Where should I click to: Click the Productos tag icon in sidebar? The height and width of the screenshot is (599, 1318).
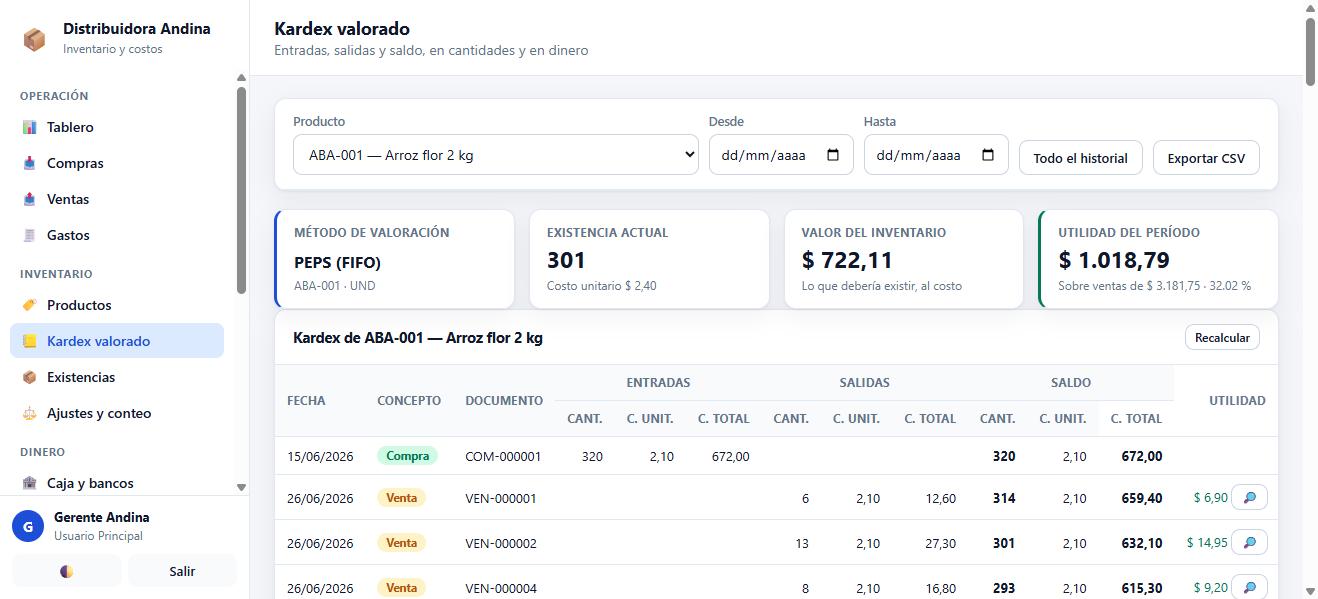[x=29, y=305]
